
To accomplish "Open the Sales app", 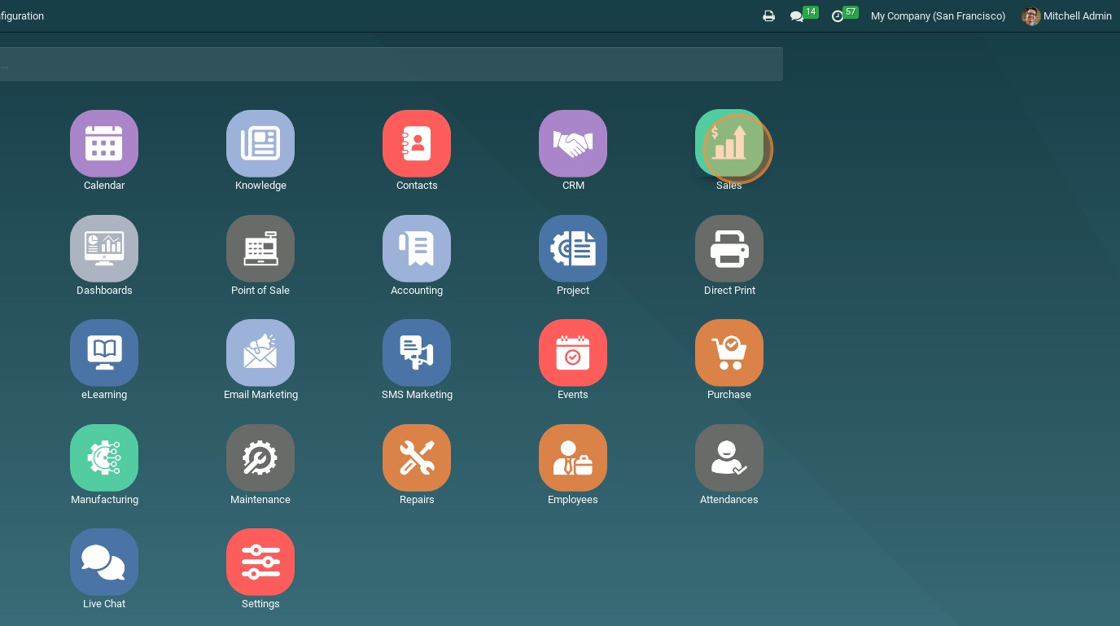I will tap(729, 144).
